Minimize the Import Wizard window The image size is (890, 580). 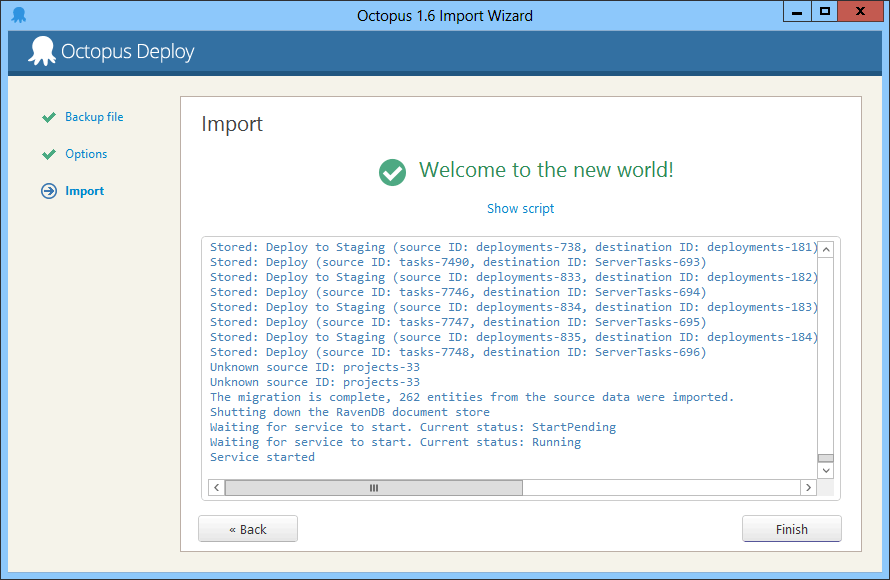pos(795,12)
